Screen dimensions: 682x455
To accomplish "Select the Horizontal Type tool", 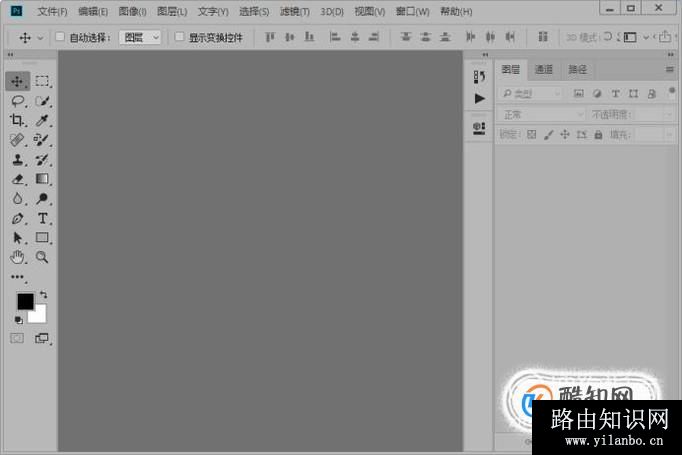I will 42,218.
